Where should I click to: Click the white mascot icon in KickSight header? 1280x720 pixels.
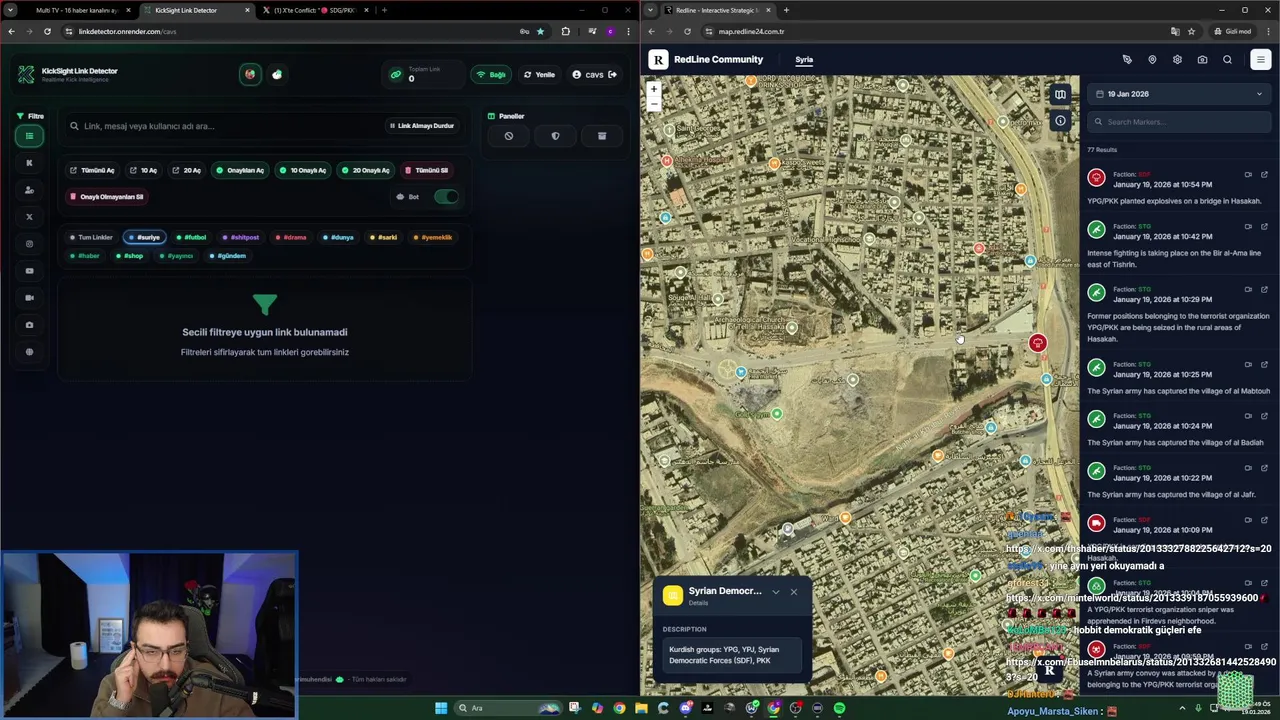(x=277, y=74)
